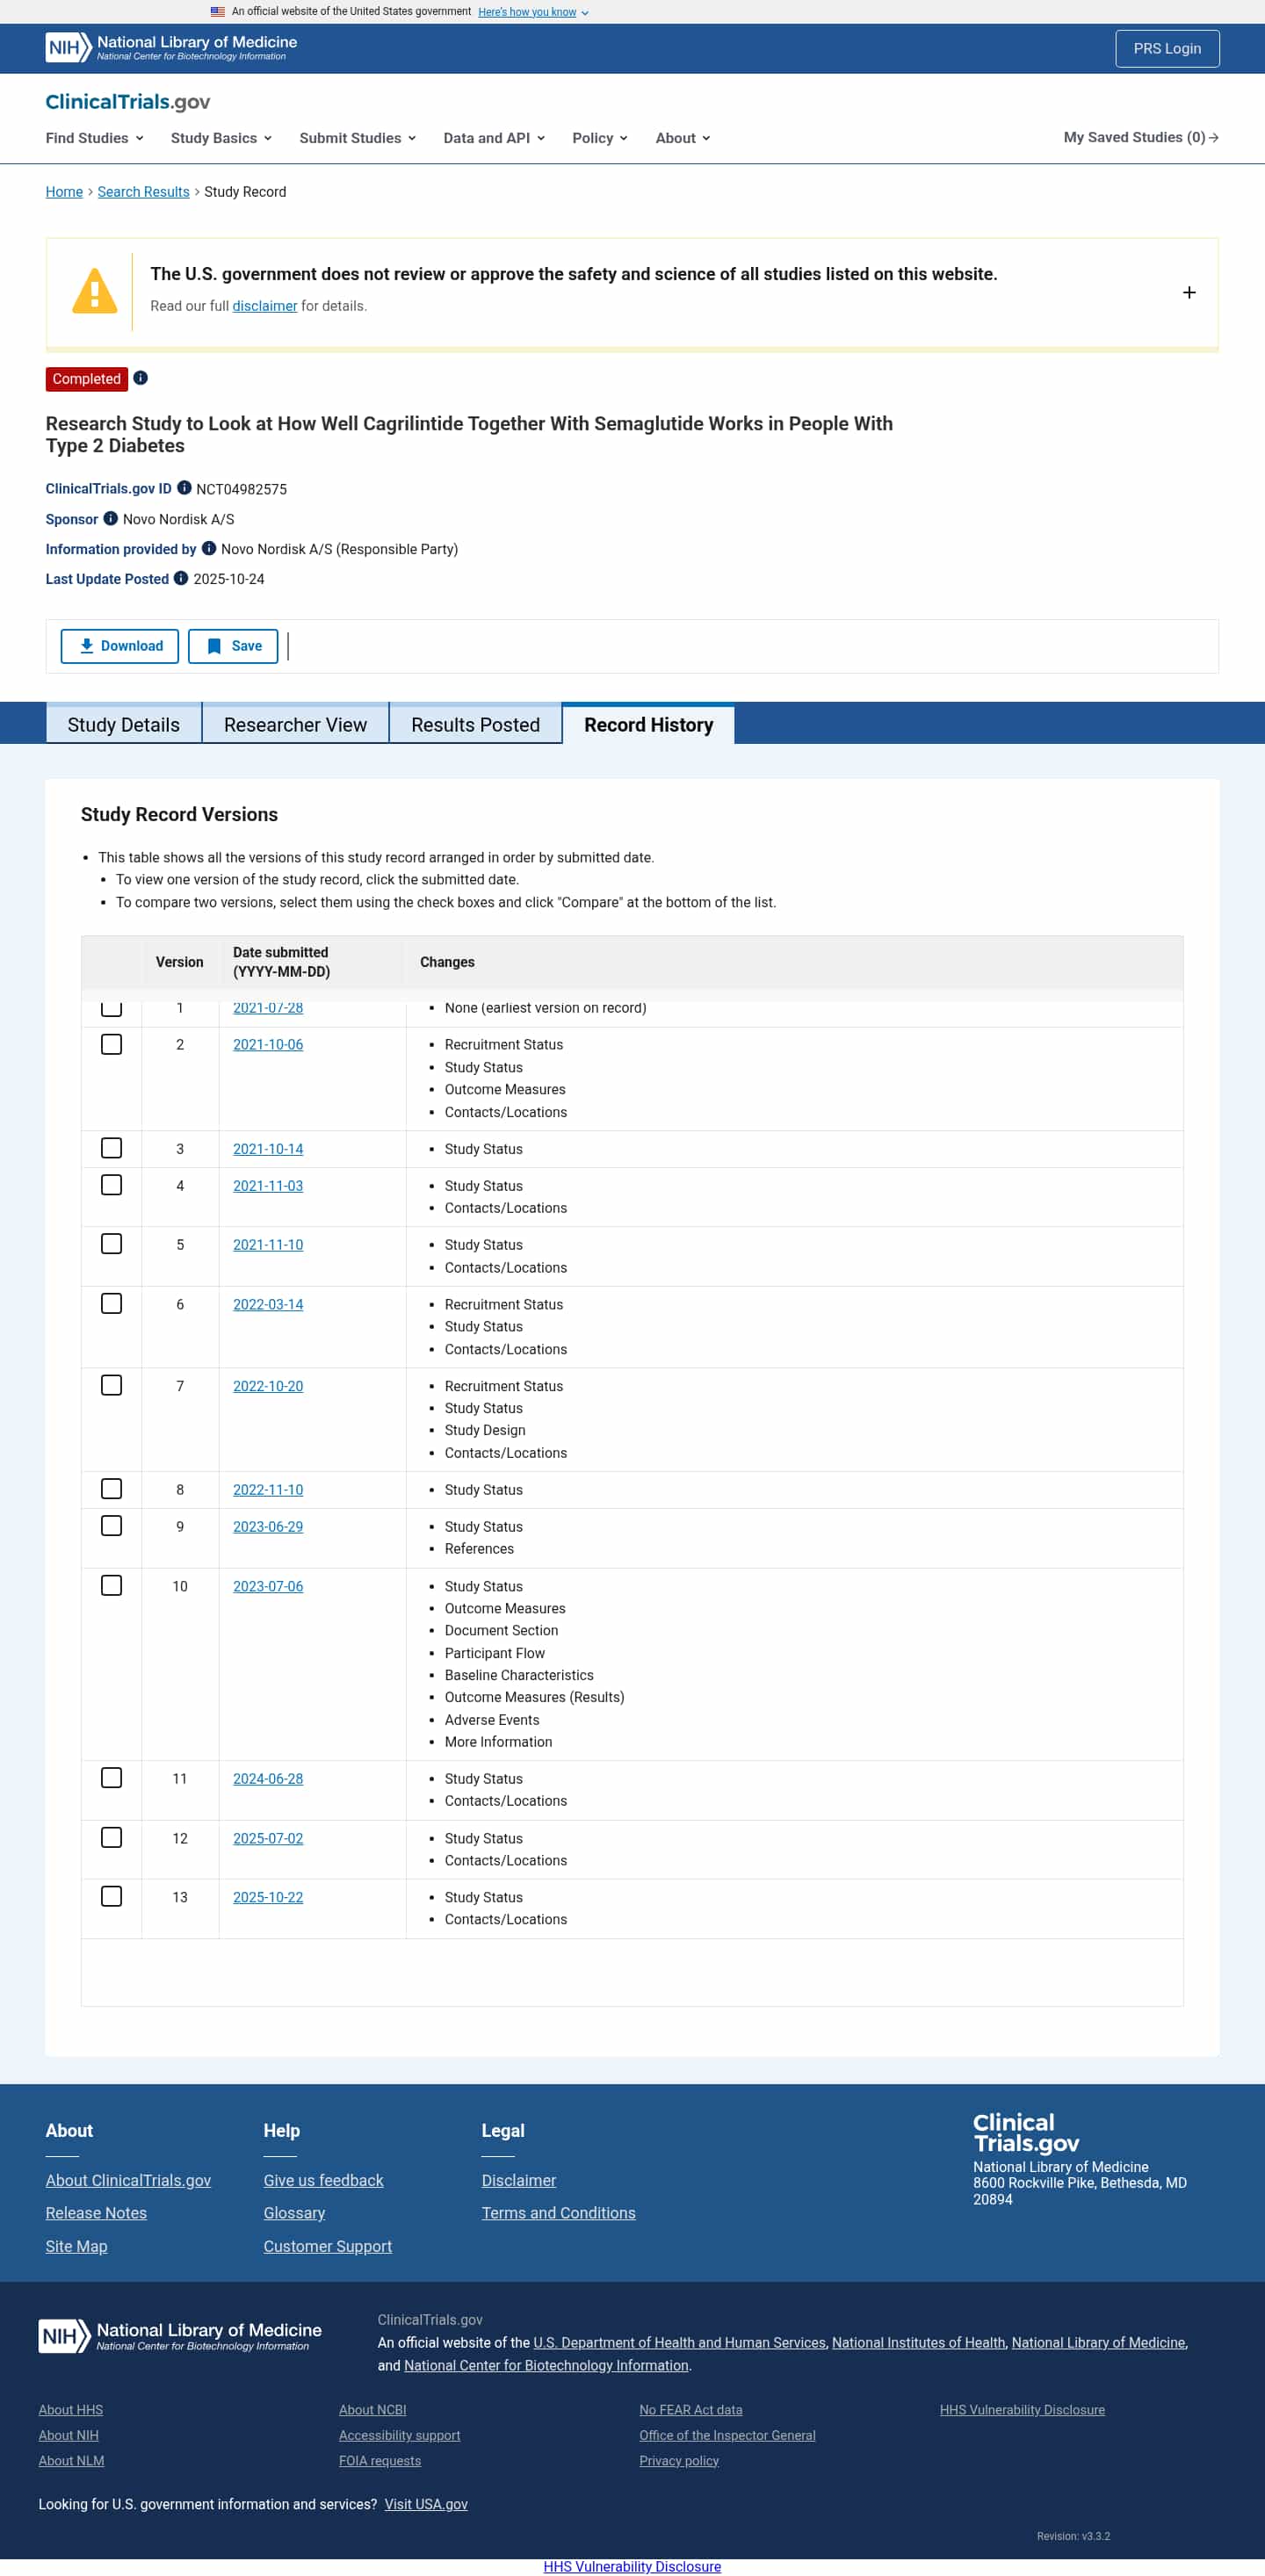Click the ClinicalTrials.gov site logo
Image resolution: width=1265 pixels, height=2576 pixels.
128,102
